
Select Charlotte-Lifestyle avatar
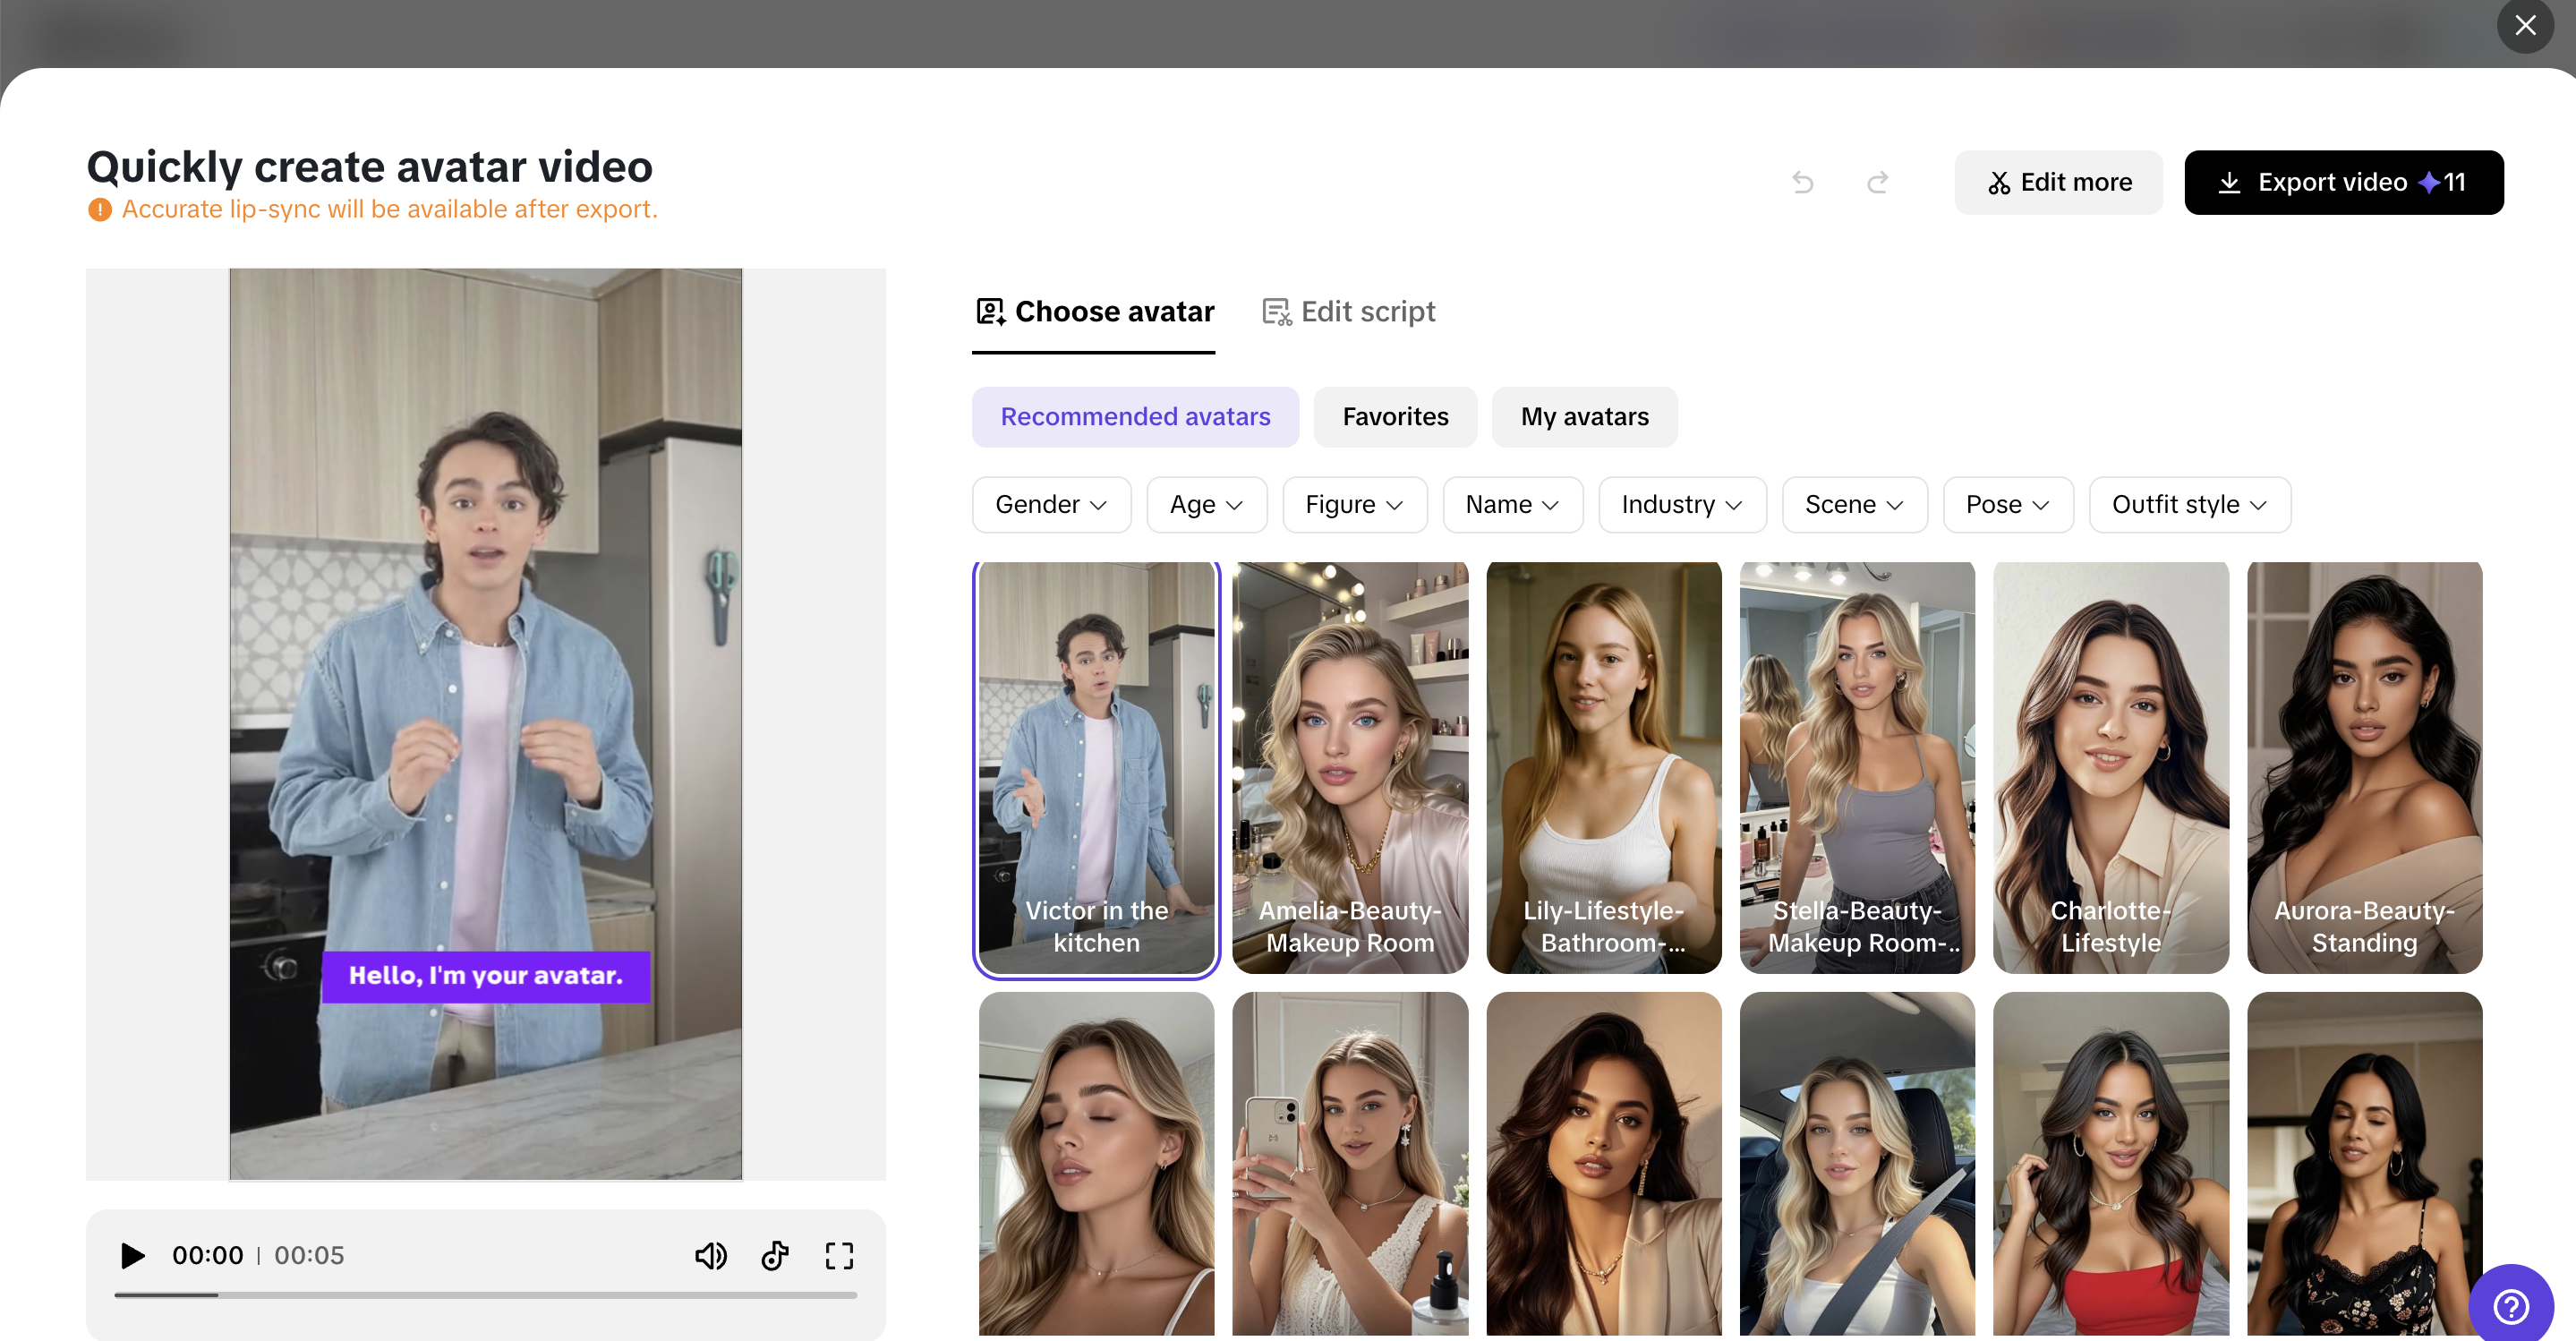(2111, 768)
